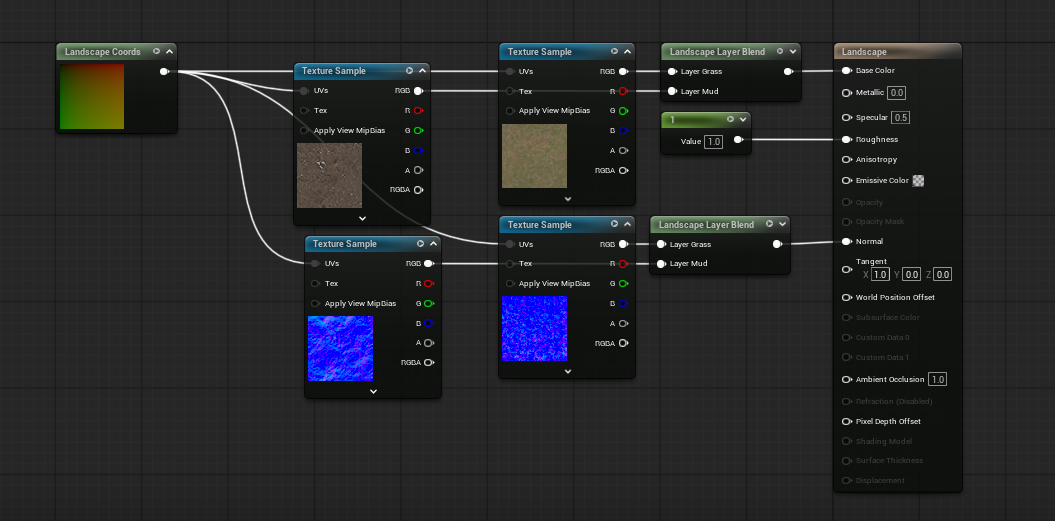The image size is (1055, 521).
Task: Click the Normal input pin on Landscape node
Action: point(846,241)
